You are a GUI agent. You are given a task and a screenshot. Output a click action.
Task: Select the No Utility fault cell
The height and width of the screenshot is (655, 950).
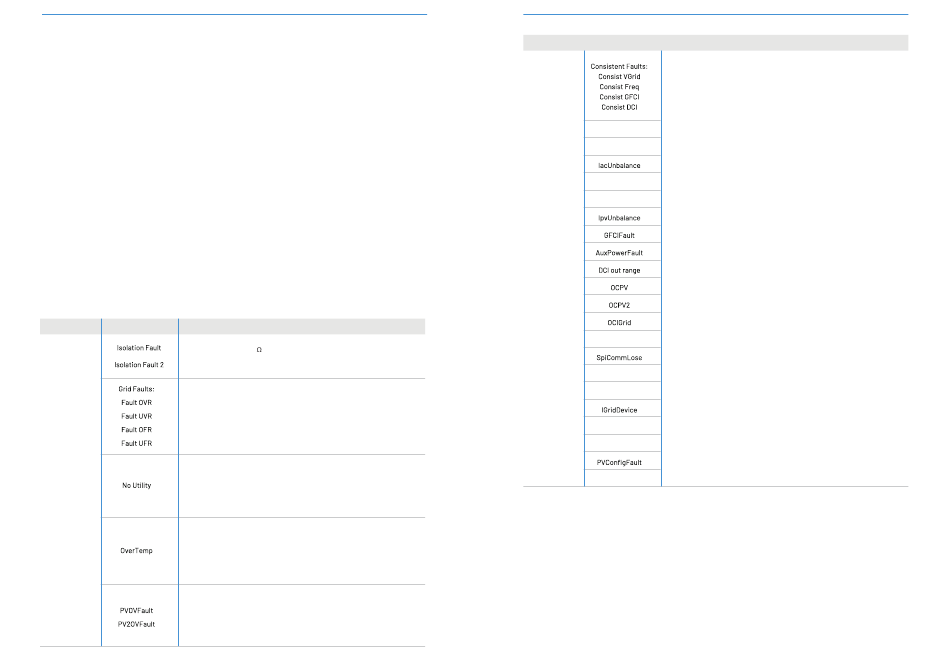pyautogui.click(x=137, y=485)
